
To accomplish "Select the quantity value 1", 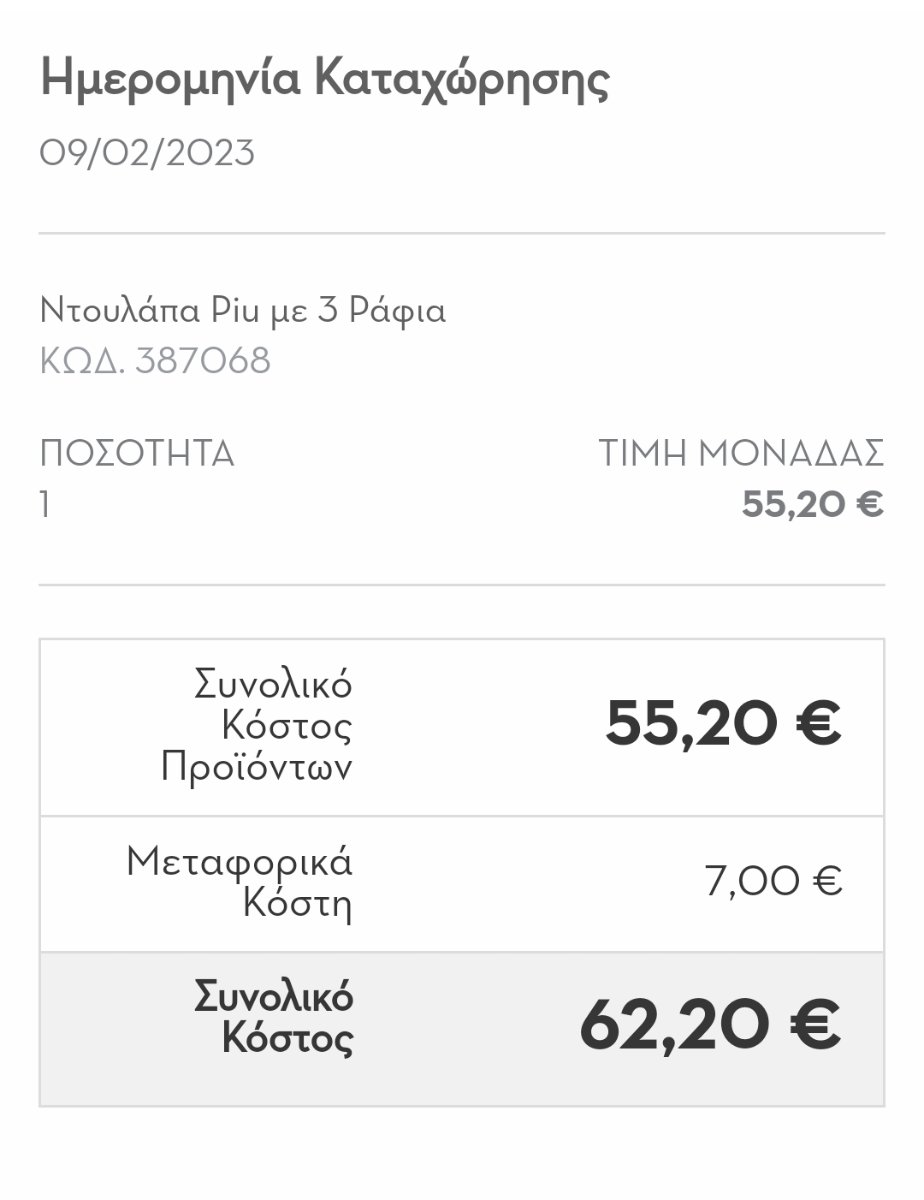I will coord(45,505).
